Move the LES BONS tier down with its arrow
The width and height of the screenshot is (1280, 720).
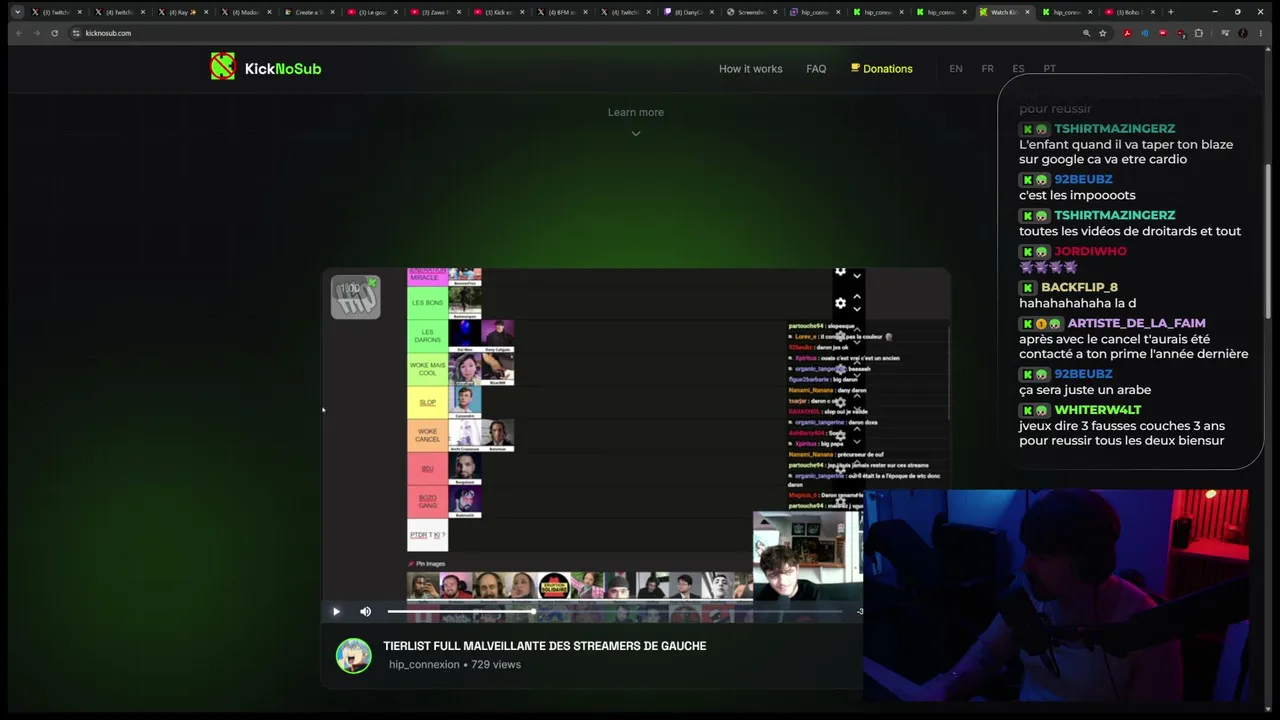857,309
